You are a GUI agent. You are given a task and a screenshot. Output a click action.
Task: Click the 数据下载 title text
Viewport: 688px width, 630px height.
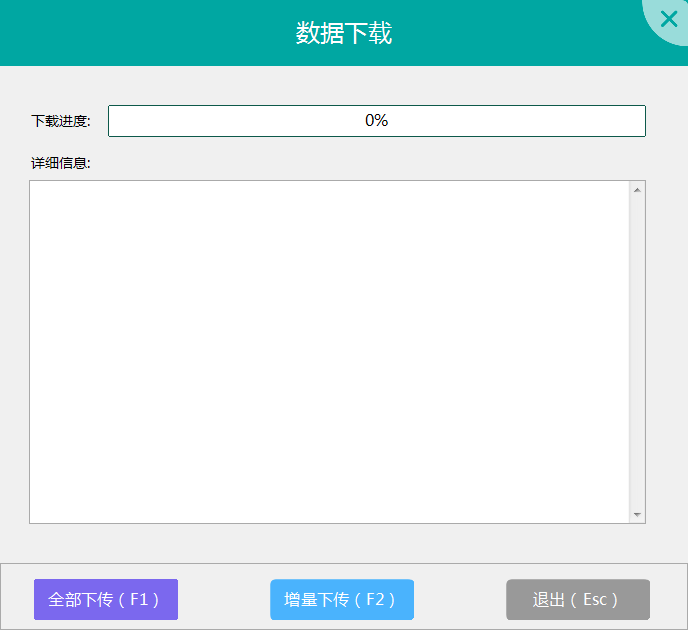coord(344,33)
